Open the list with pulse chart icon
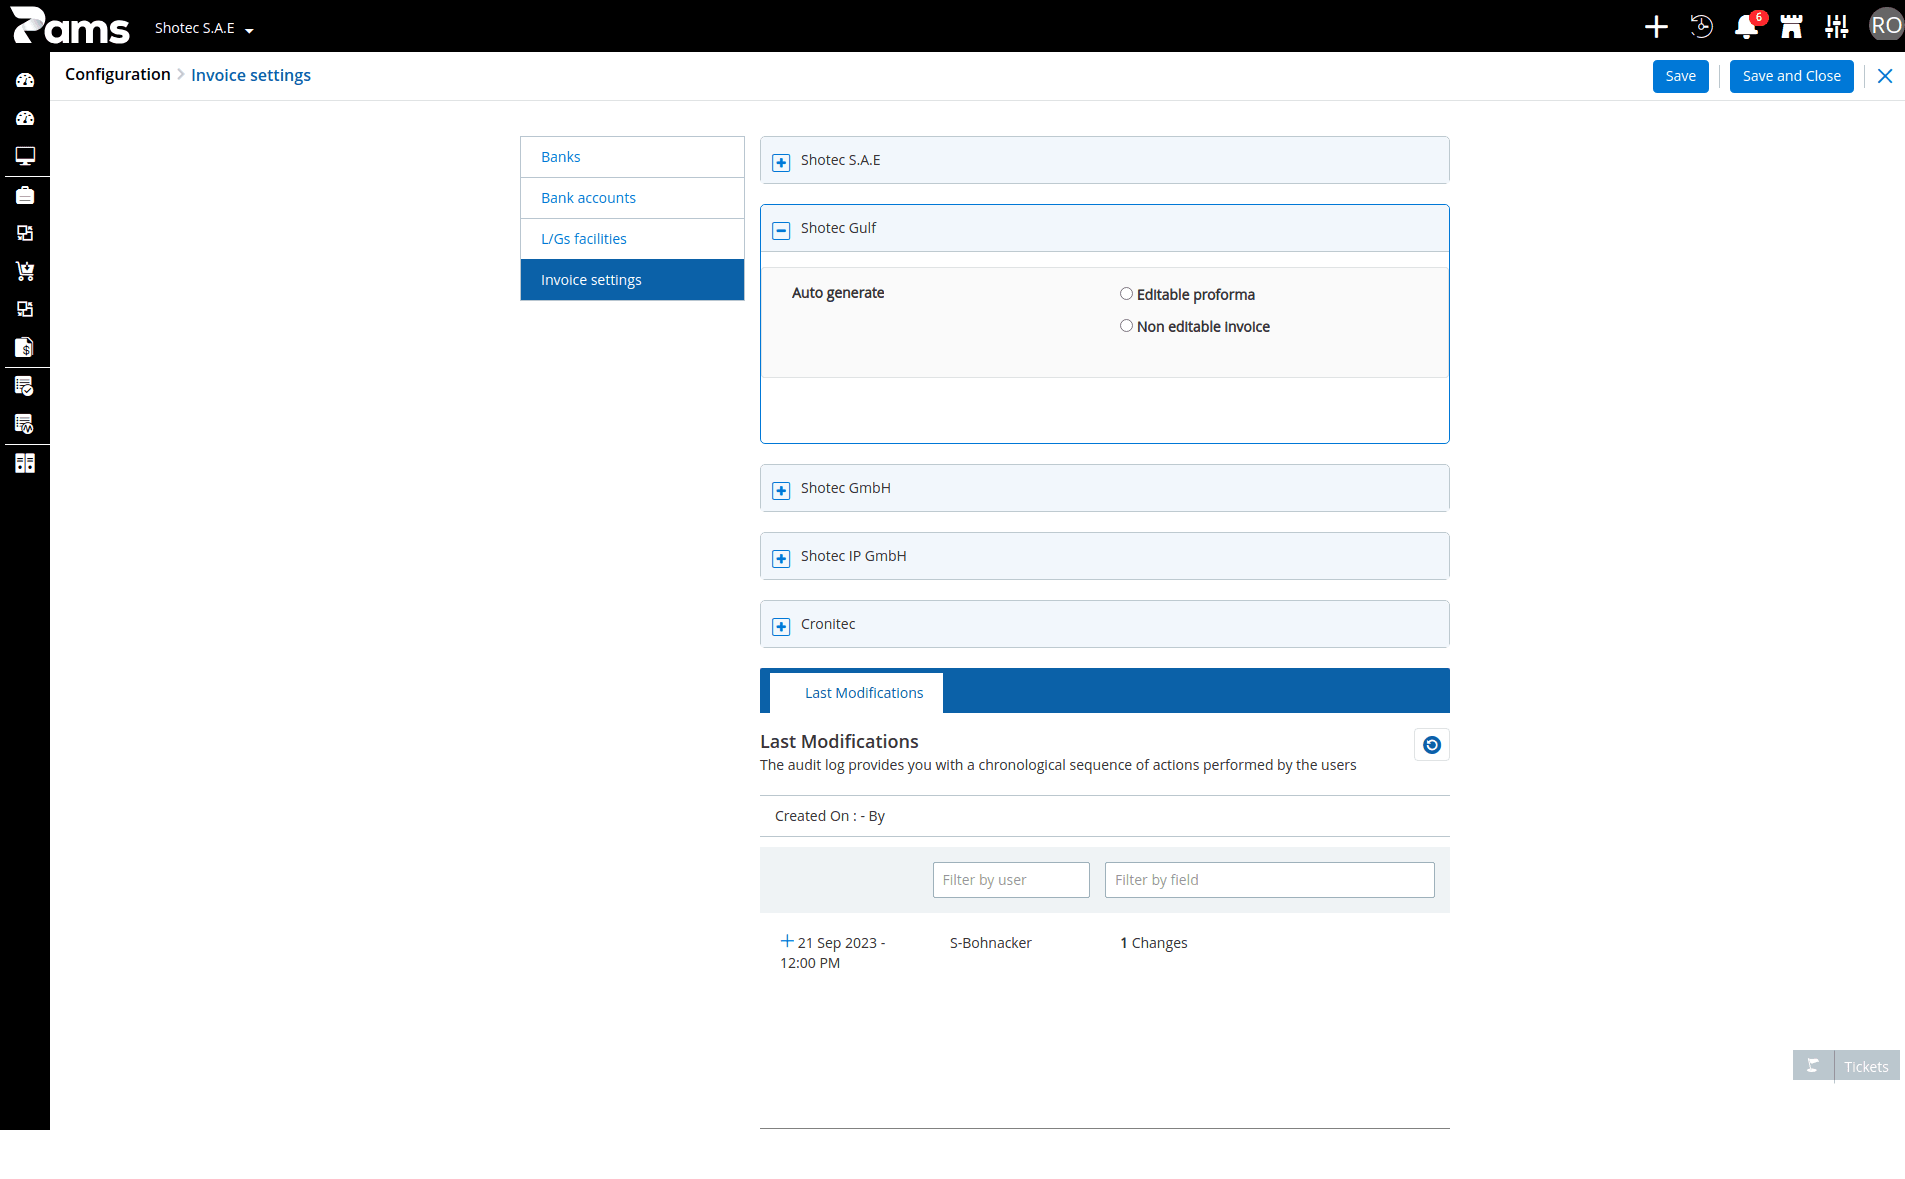Screen dimensions: 1905x1179 coord(25,424)
